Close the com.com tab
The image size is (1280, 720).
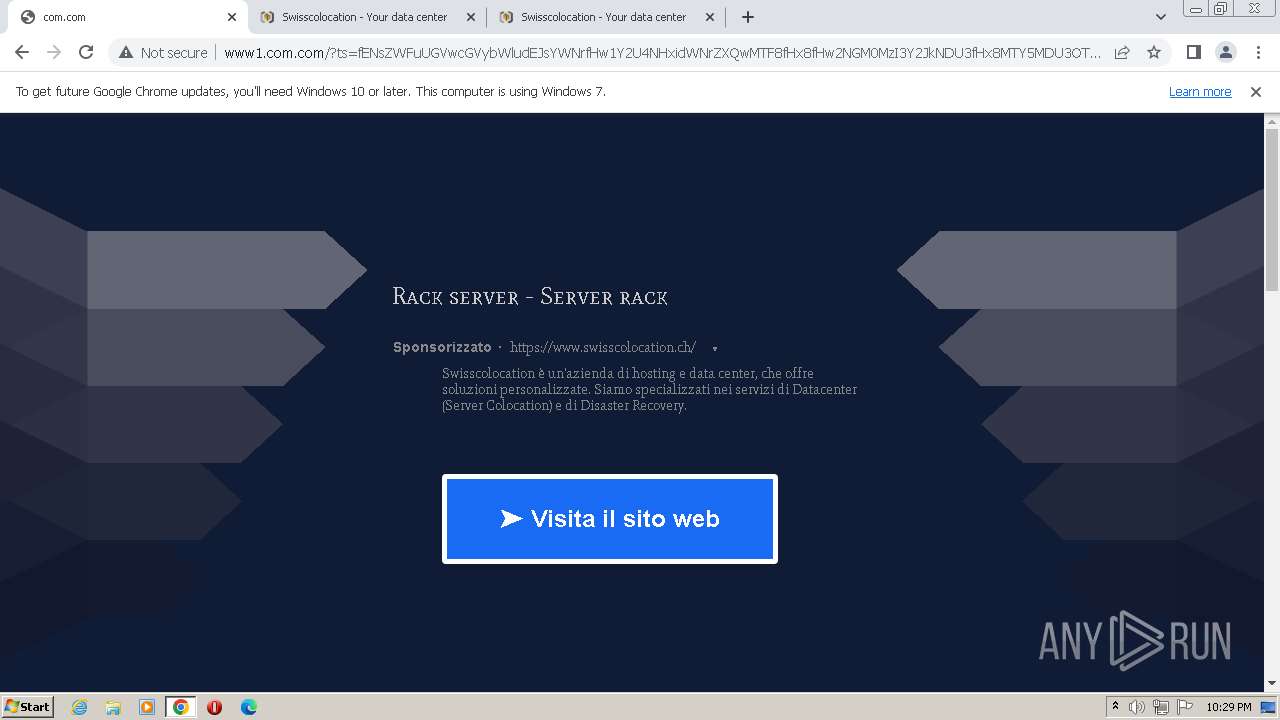(231, 17)
